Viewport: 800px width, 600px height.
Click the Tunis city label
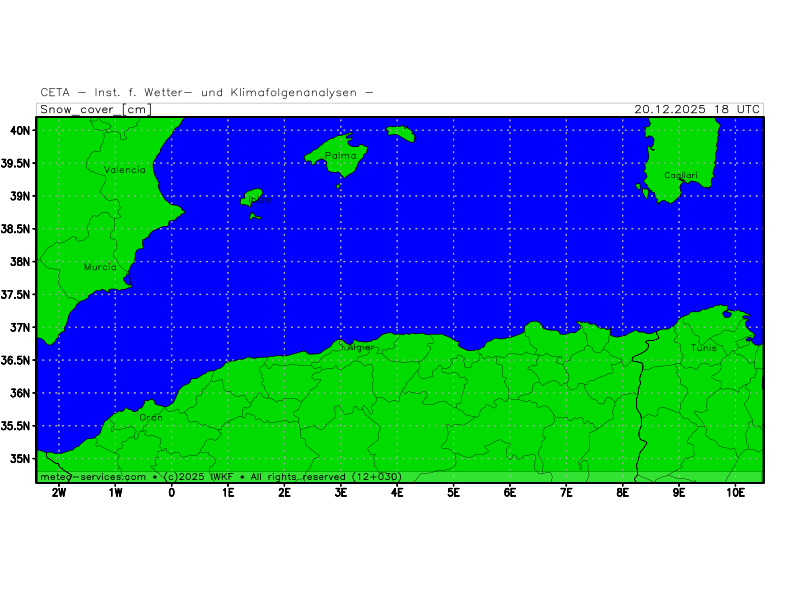(703, 348)
